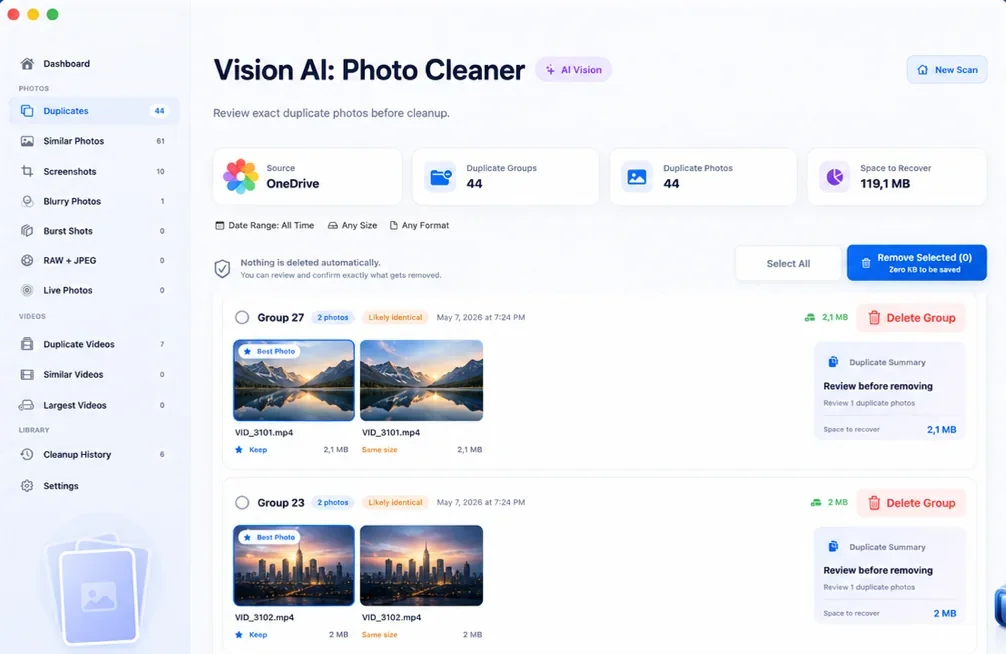
Task: Open the Dashboard home icon
Action: click(27, 64)
